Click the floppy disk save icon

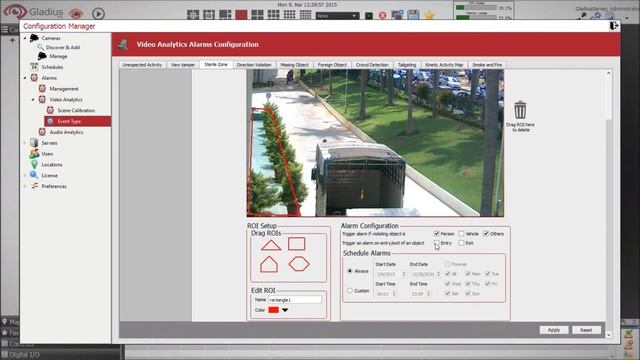tap(413, 16)
